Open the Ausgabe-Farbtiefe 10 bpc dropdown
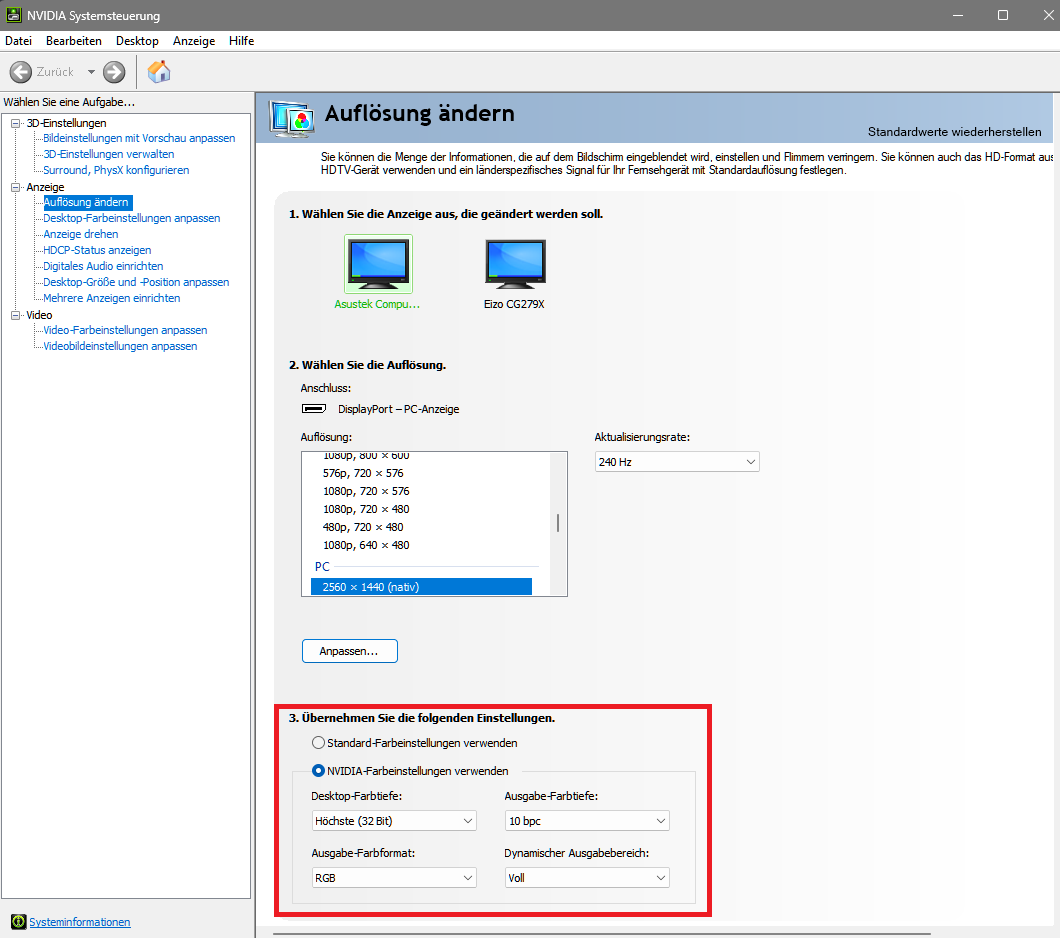The height and width of the screenshot is (938, 1060). click(x=587, y=820)
